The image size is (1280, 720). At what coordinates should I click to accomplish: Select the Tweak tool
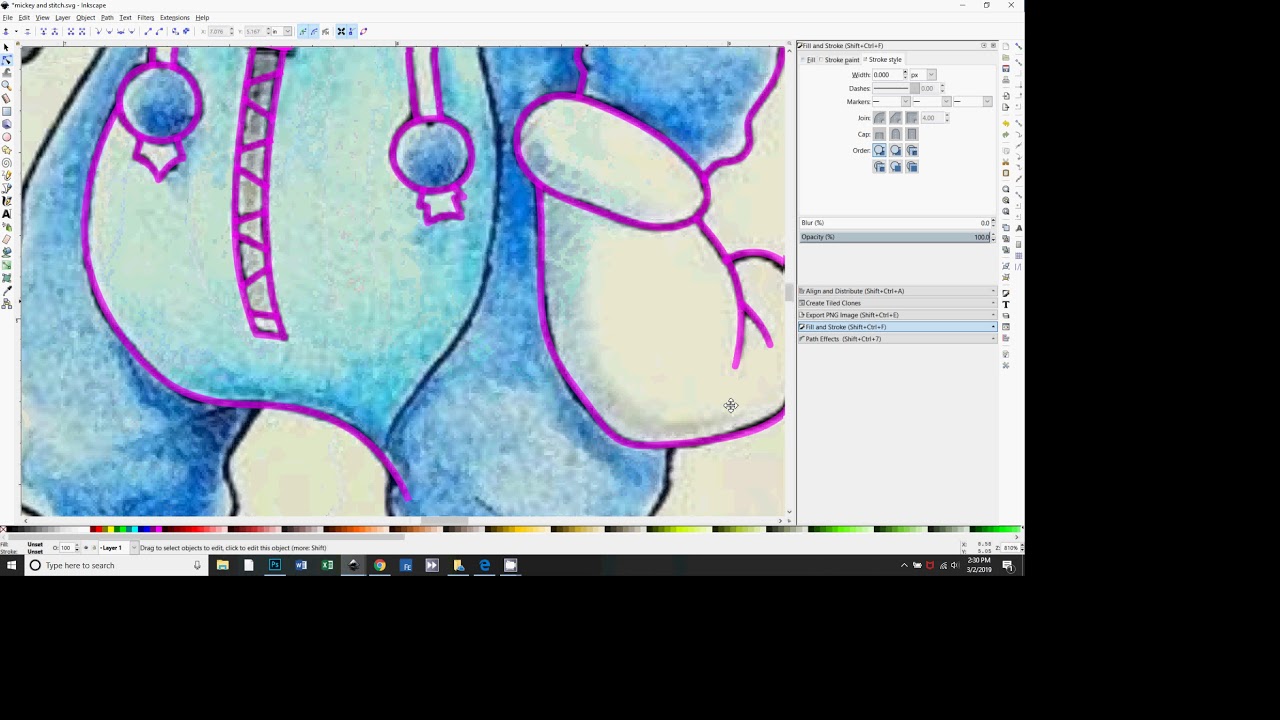click(7, 73)
